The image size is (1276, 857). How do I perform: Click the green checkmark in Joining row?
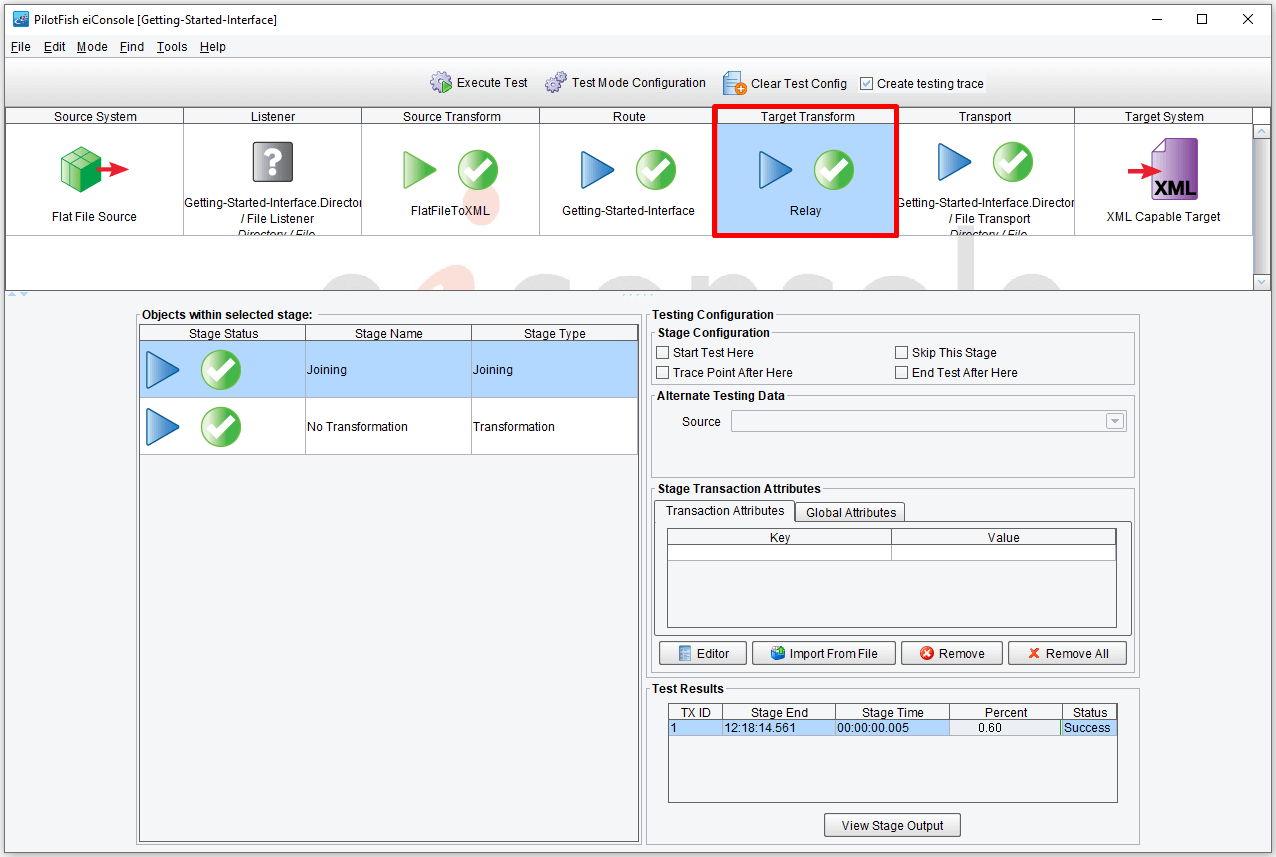tap(221, 370)
